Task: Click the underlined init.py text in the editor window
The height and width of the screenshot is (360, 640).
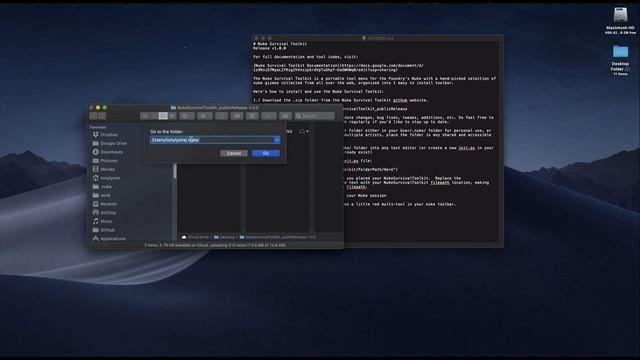Action: point(467,148)
